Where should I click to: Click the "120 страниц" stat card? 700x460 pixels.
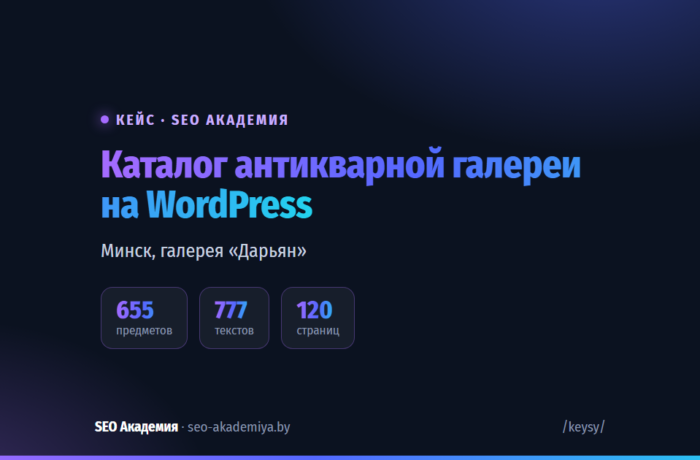point(318,318)
